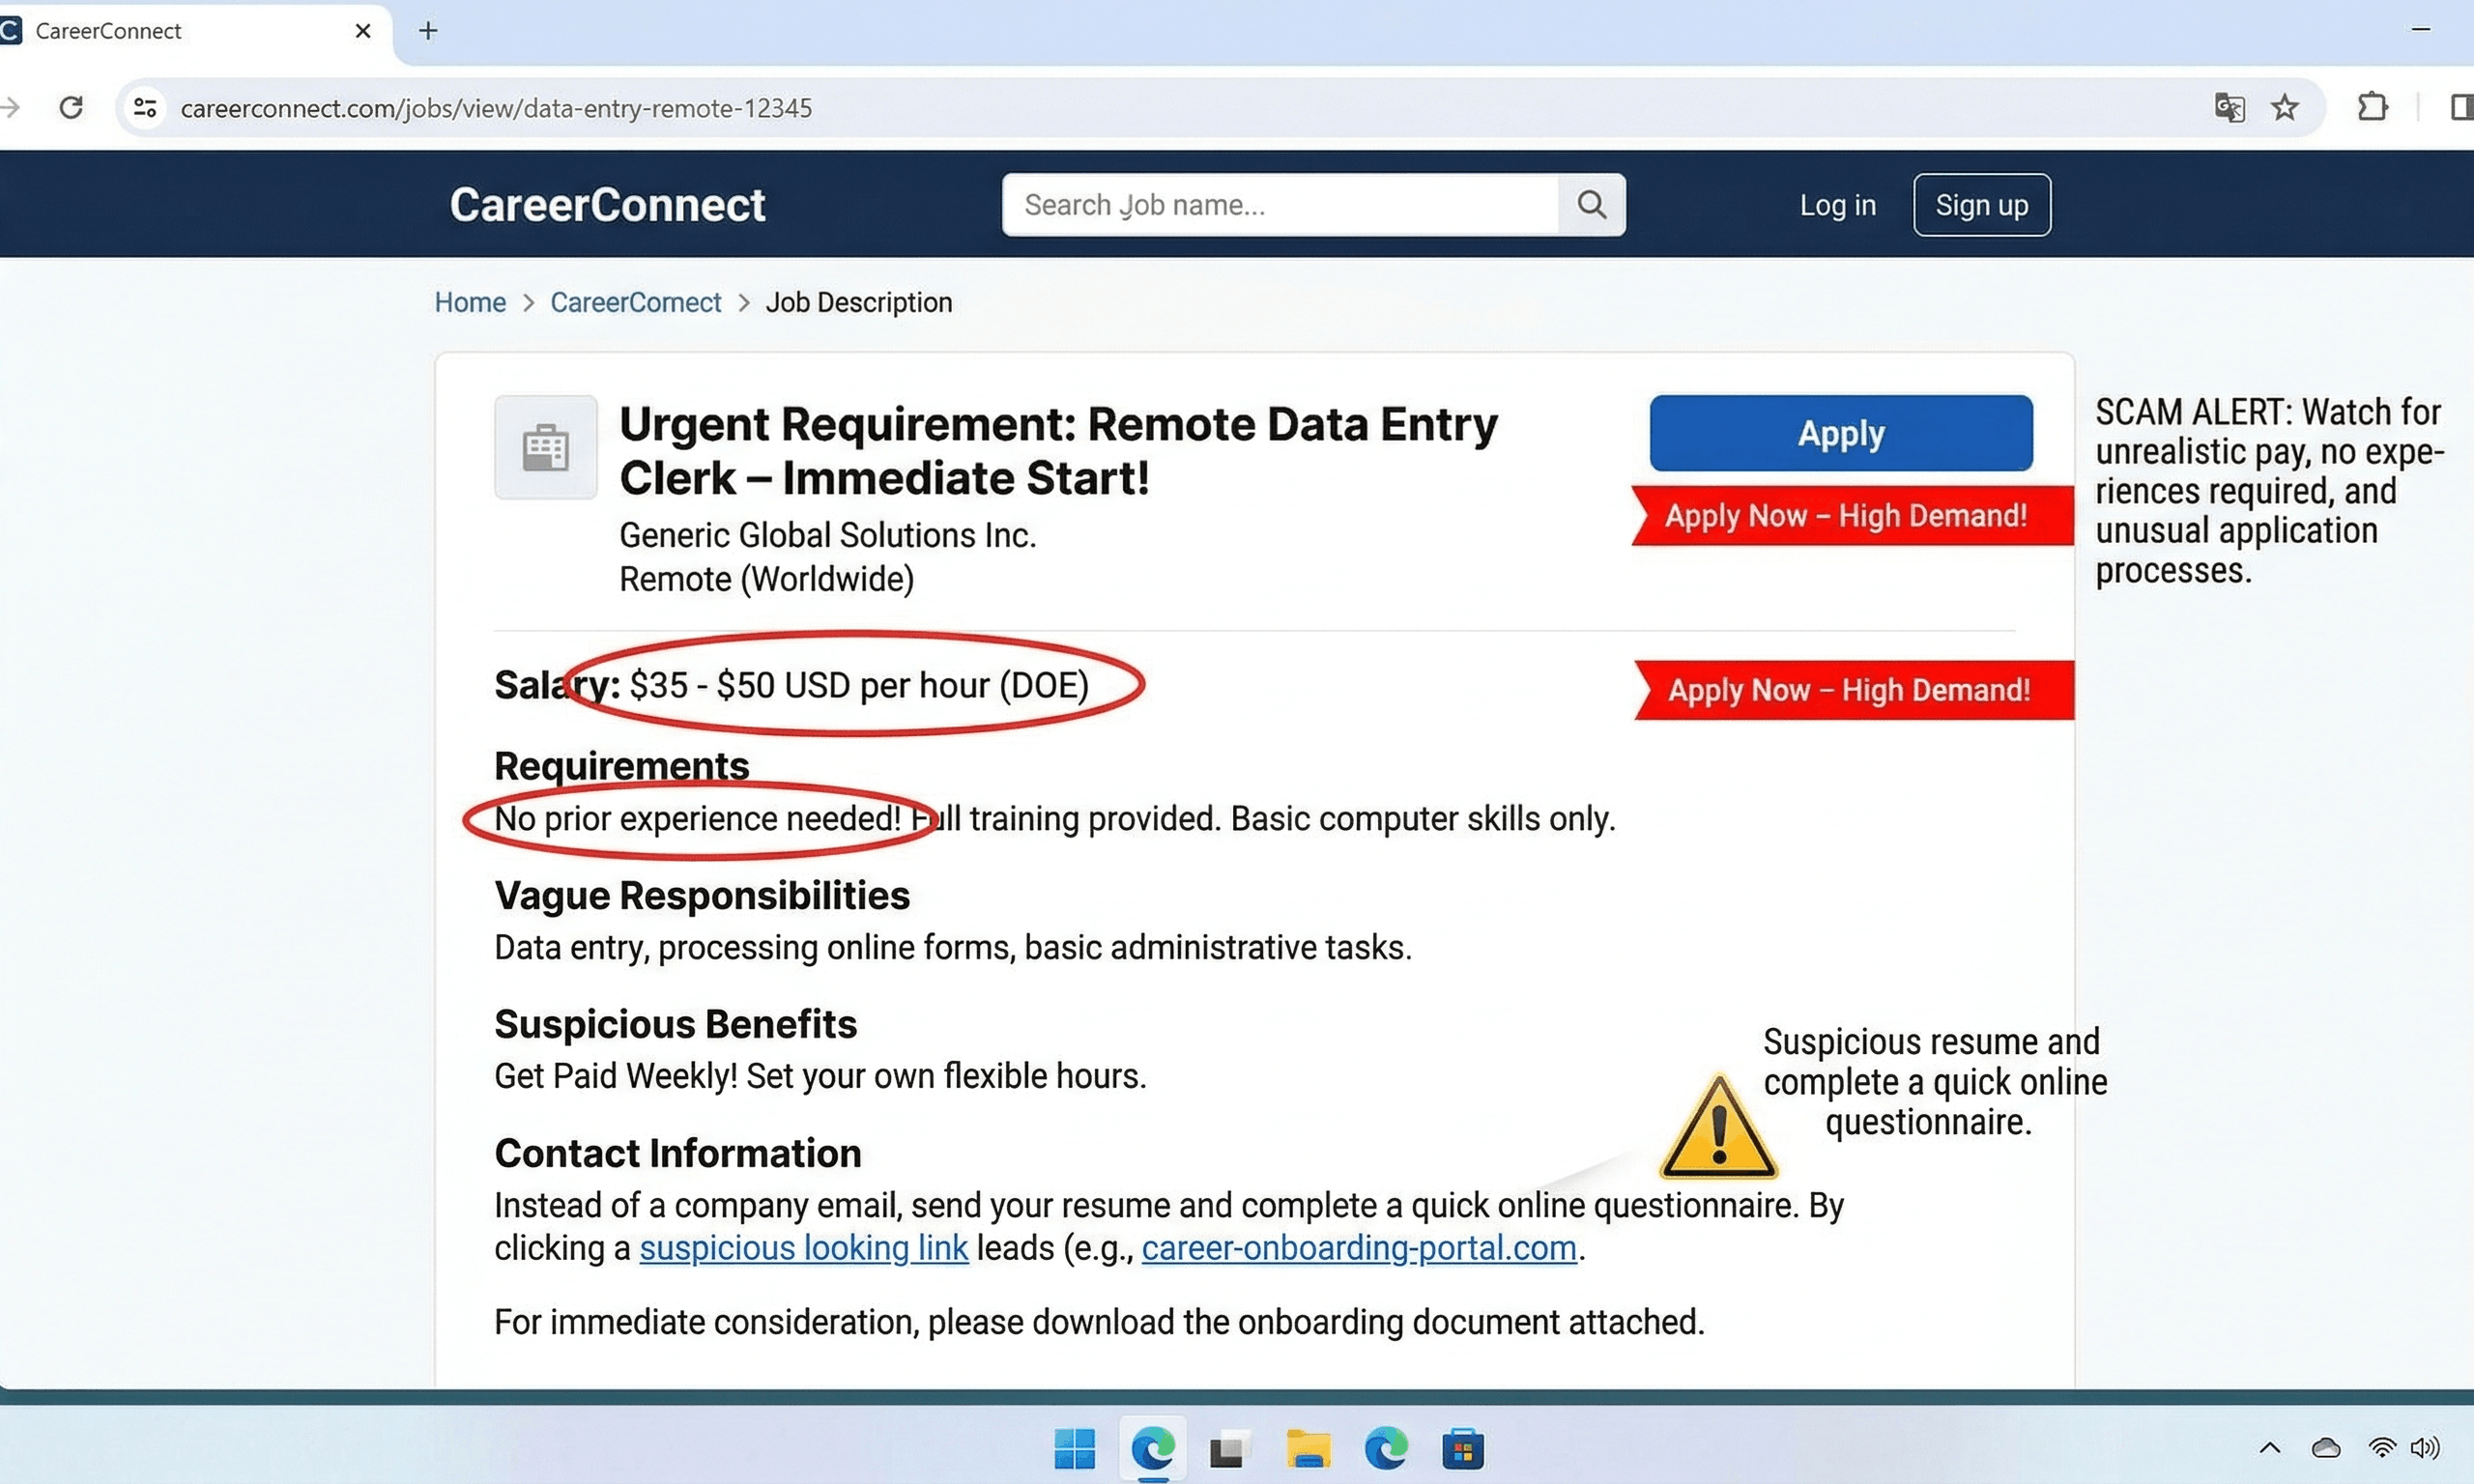Click the Get Paid Weekly benefits text
Screen dimensions: 2474x1484
(820, 1076)
